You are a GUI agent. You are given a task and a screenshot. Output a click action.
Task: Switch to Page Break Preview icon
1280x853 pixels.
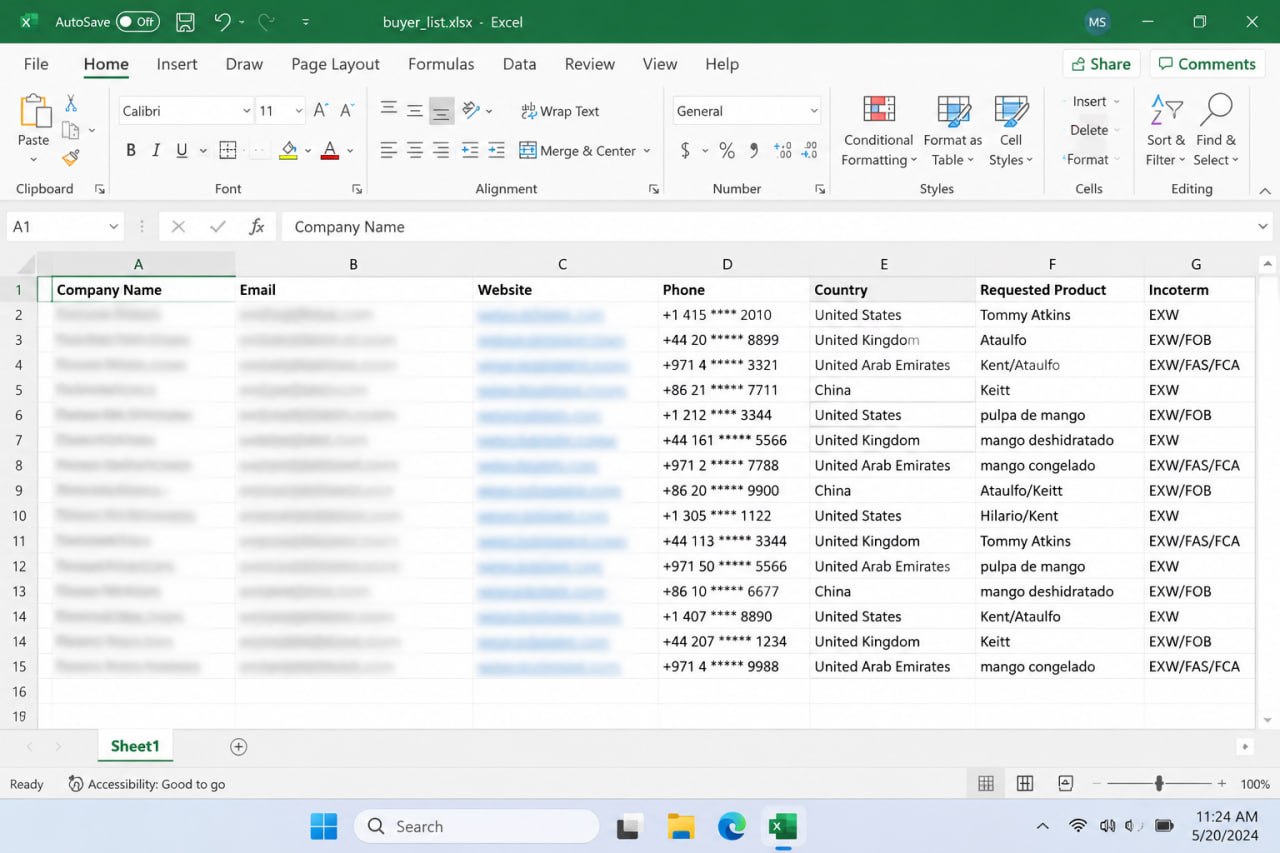(1065, 784)
